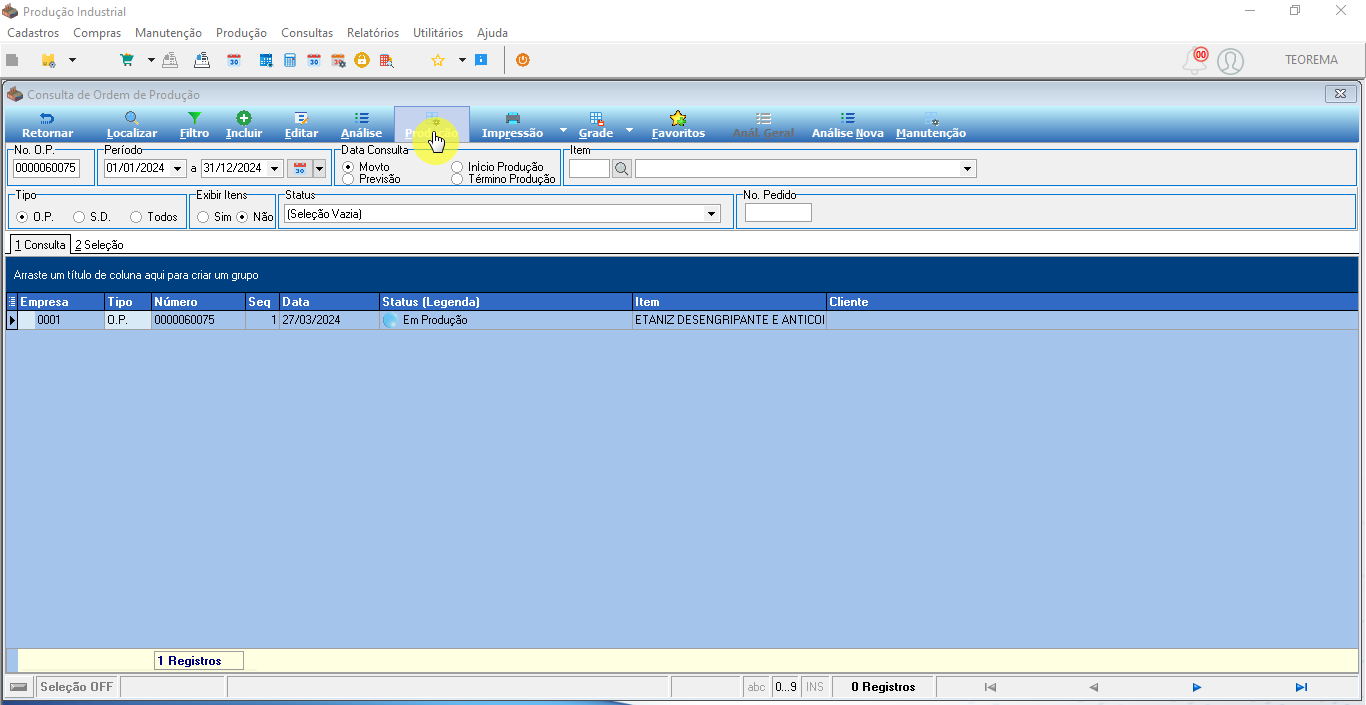
Task: Open the start date 01/01/2024 dropdown
Action: click(x=178, y=168)
